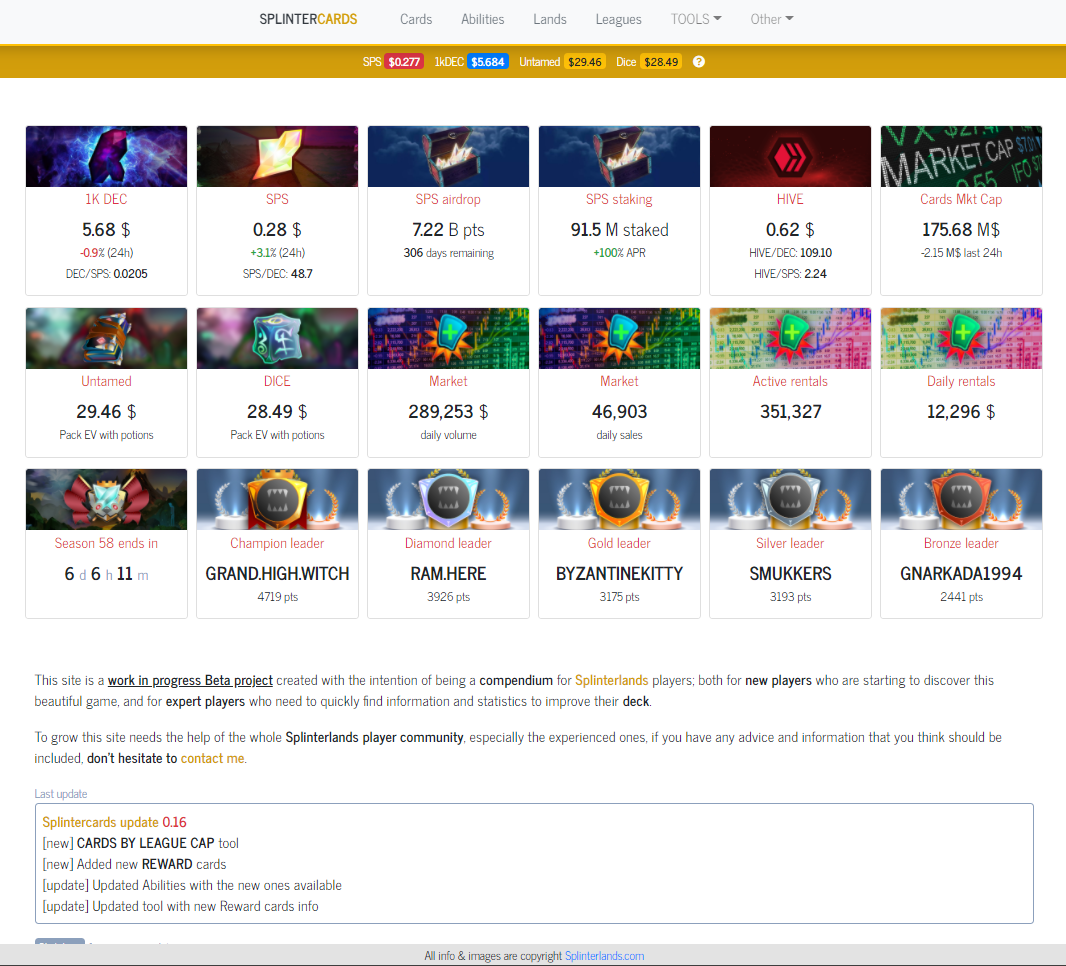Click the 175.68 M$ market cap value
The image size is (1066, 966).
(961, 230)
